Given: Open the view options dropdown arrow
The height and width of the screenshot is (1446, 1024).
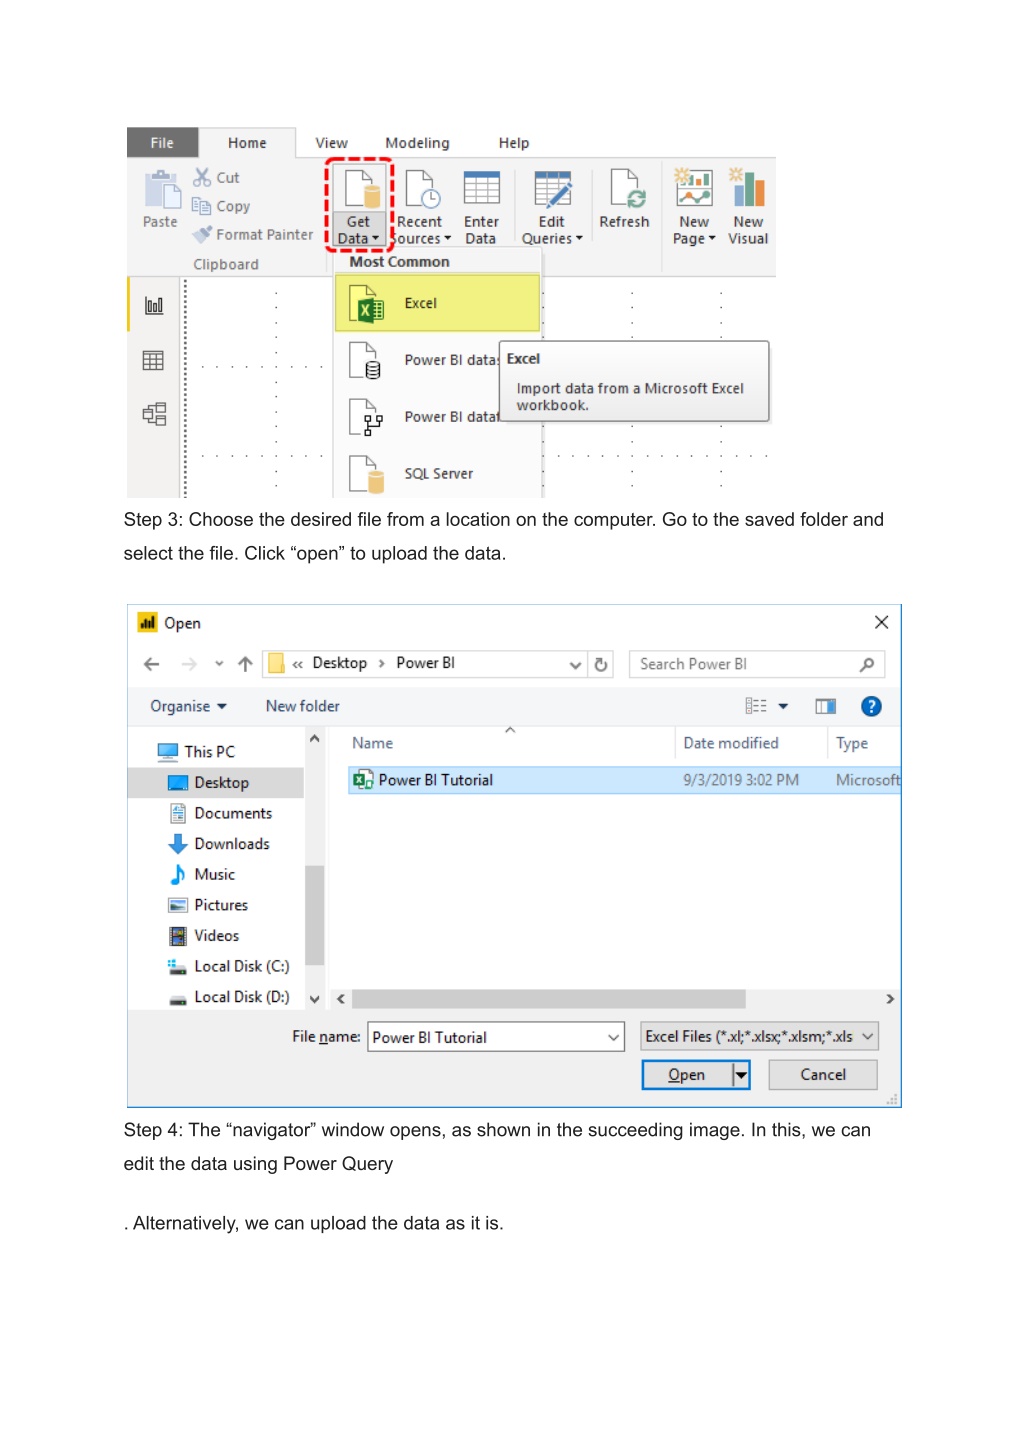Looking at the screenshot, I should tap(783, 706).
